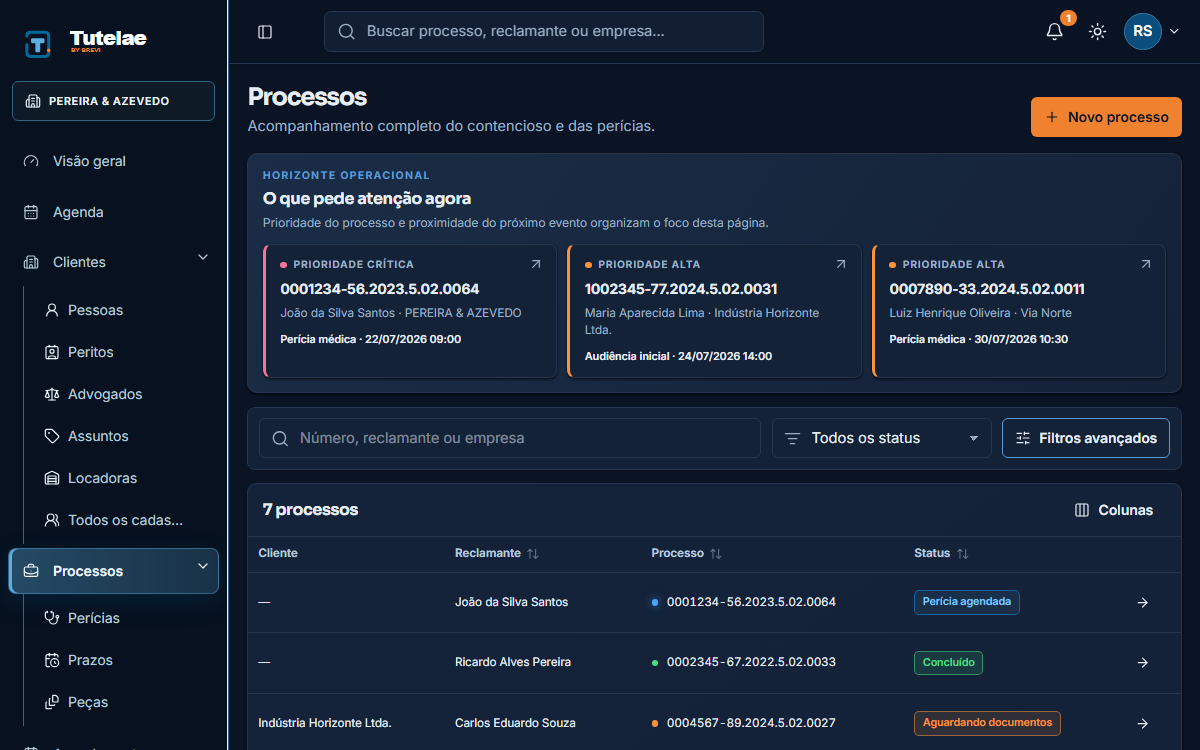Open the Clientes sidebar section

(x=113, y=262)
